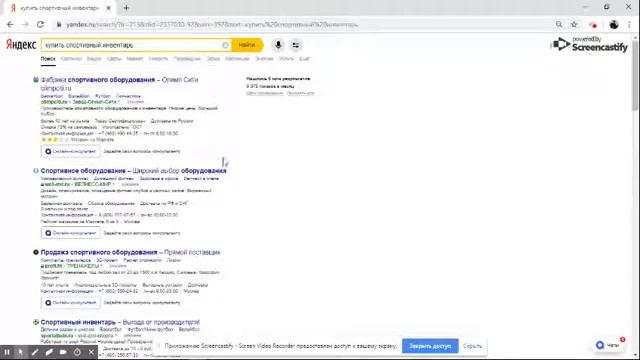Switch to the Видео tab
Screen dimensions: 640x360
click(x=94, y=59)
